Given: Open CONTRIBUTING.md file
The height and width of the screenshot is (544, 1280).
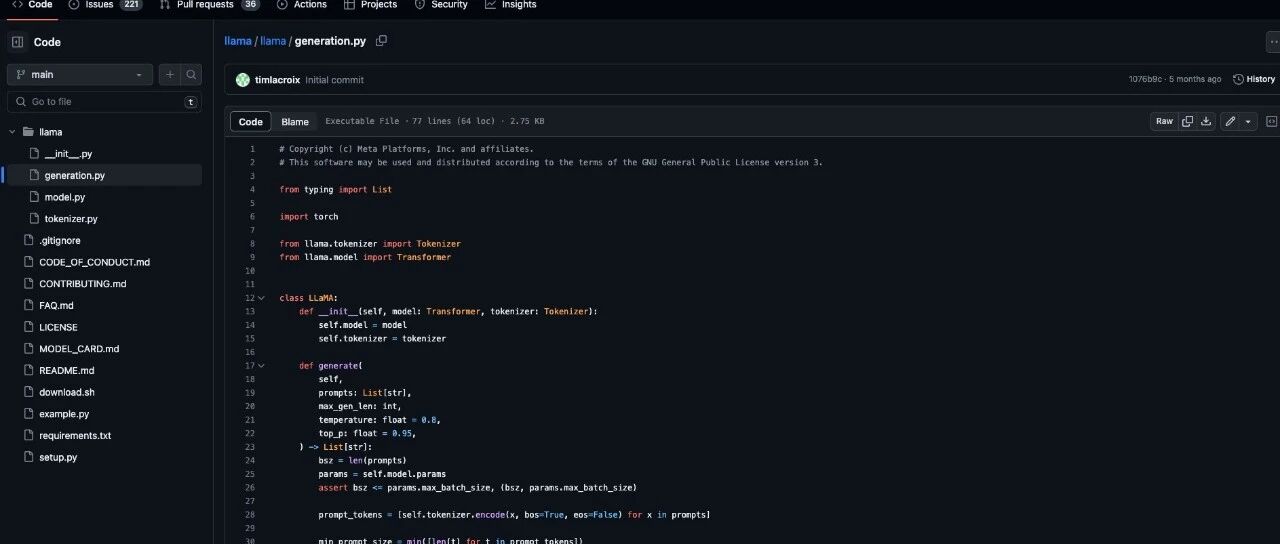Looking at the screenshot, I should tap(83, 284).
